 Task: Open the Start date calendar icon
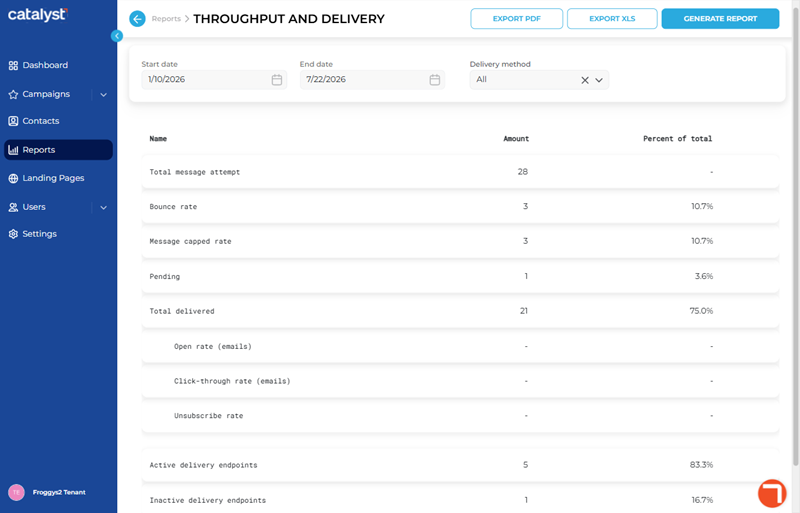277,80
